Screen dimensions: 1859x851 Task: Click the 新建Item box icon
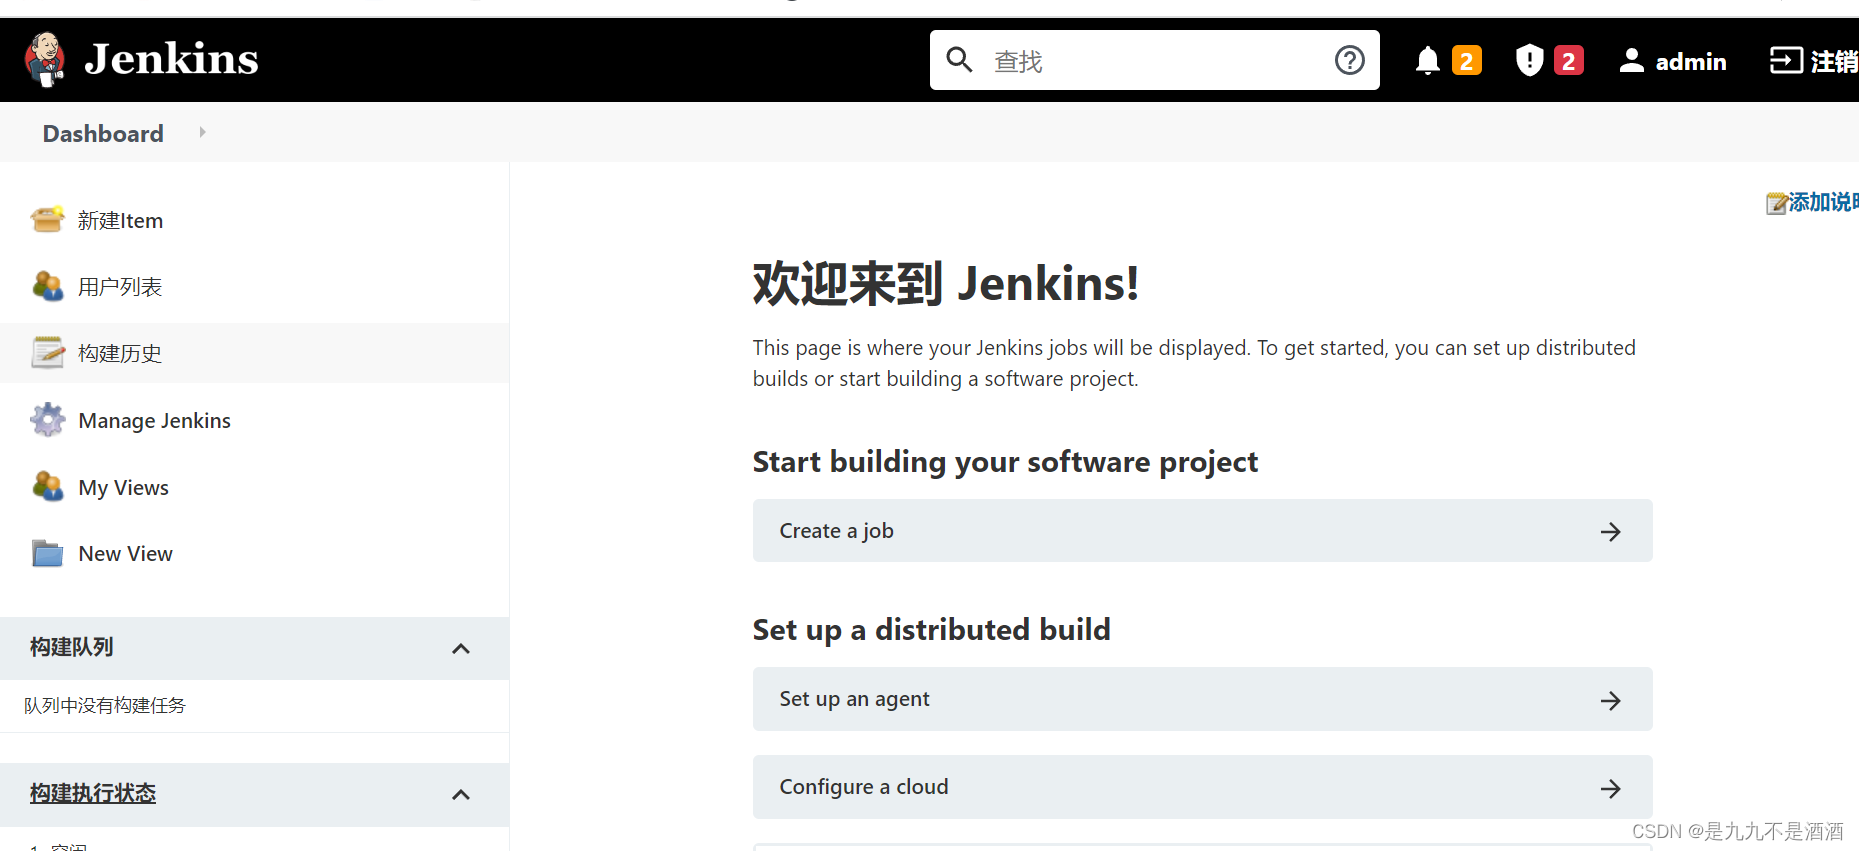pos(47,220)
